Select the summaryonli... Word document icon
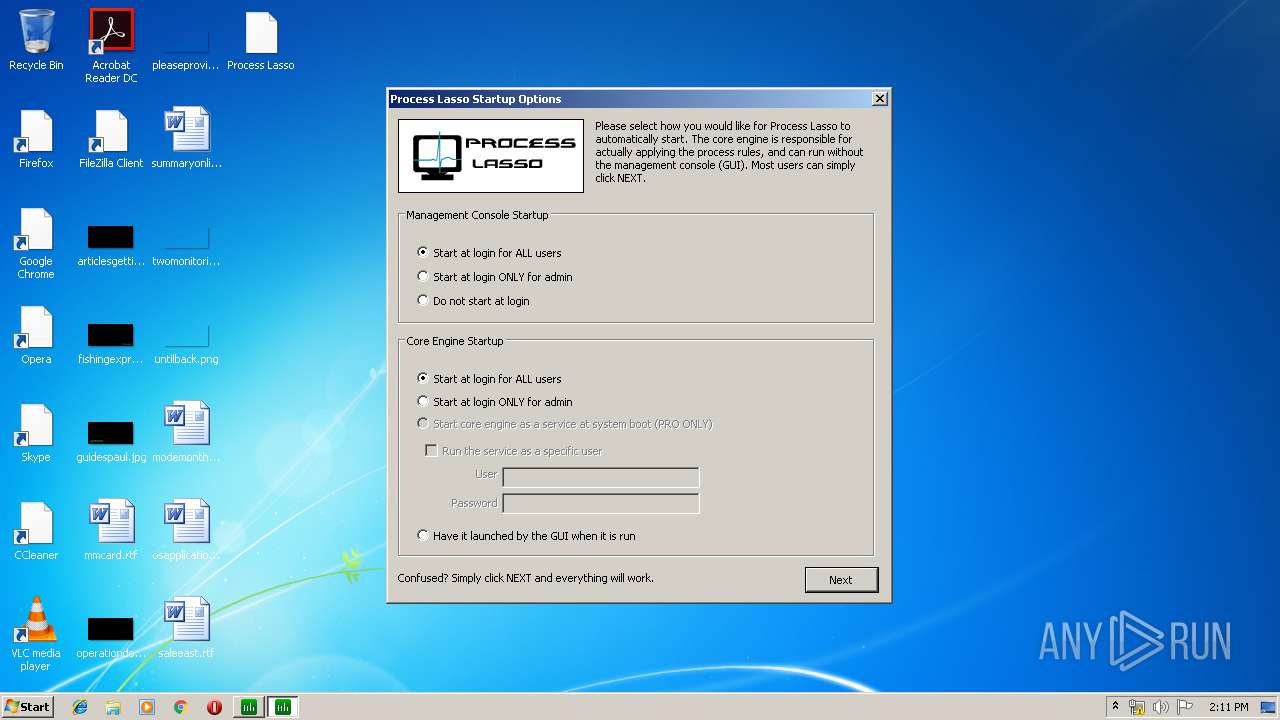Screen dimensions: 1280x720 click(187, 138)
